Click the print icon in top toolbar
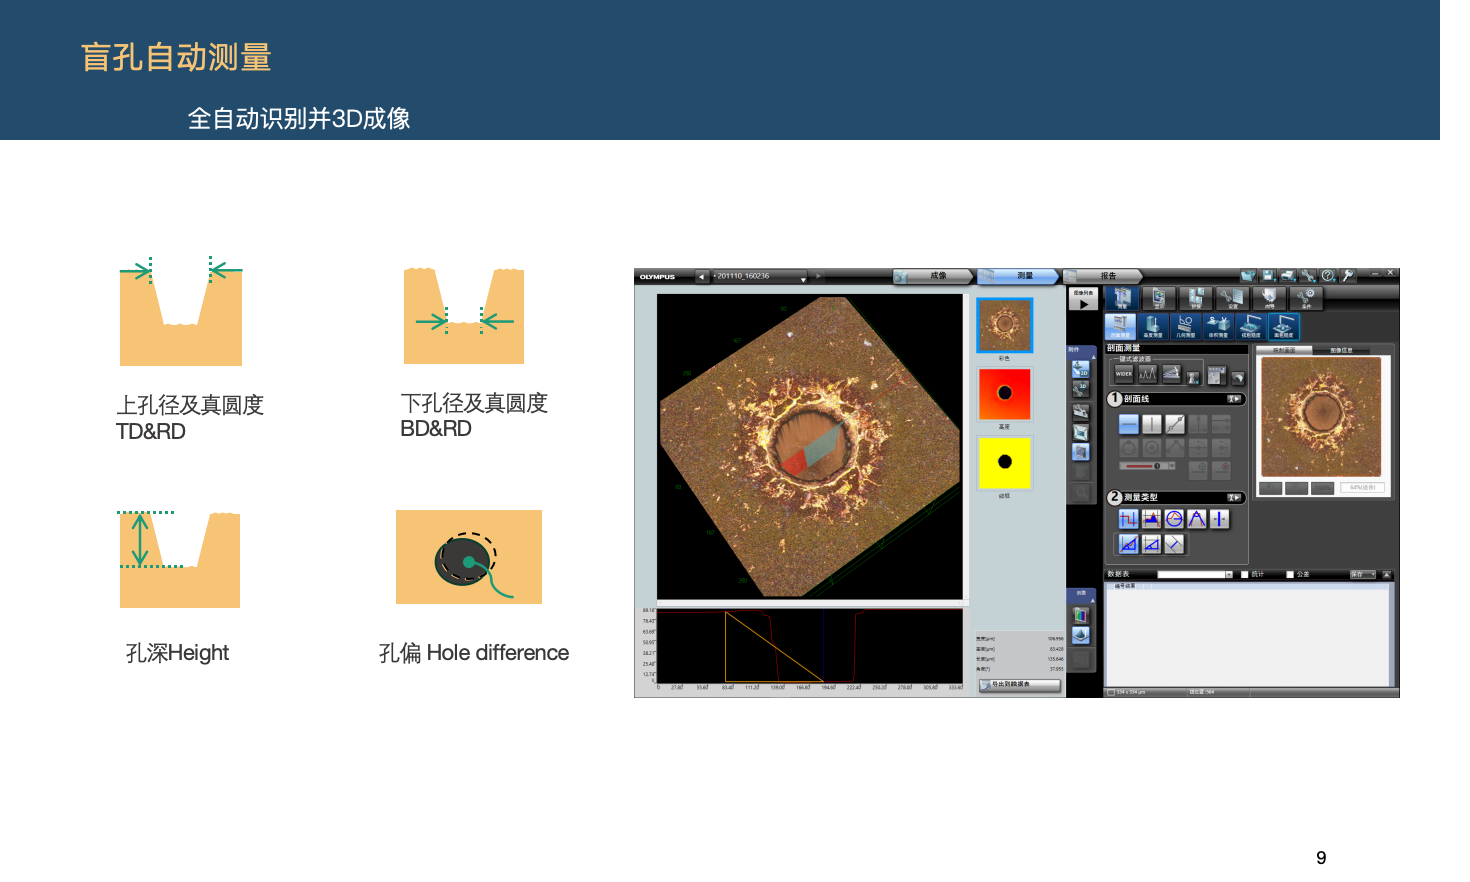This screenshot has width=1470, height=882. click(x=1287, y=276)
